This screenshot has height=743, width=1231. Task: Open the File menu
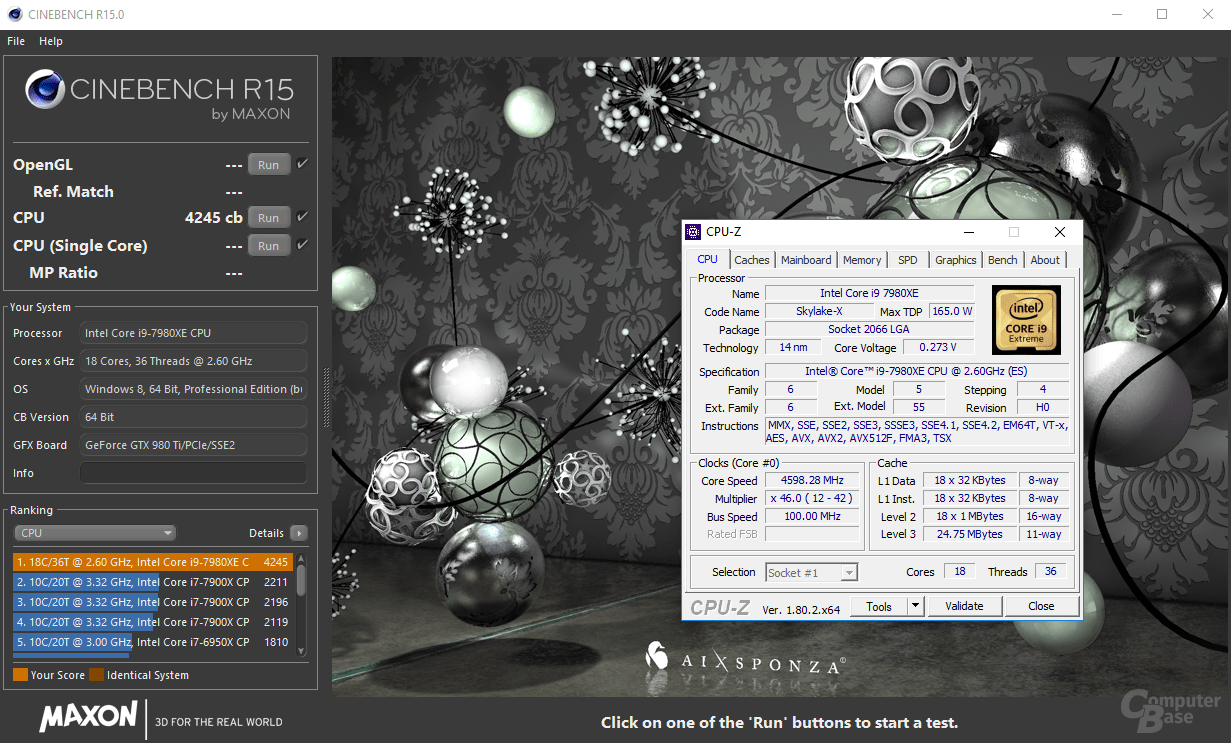click(x=16, y=41)
